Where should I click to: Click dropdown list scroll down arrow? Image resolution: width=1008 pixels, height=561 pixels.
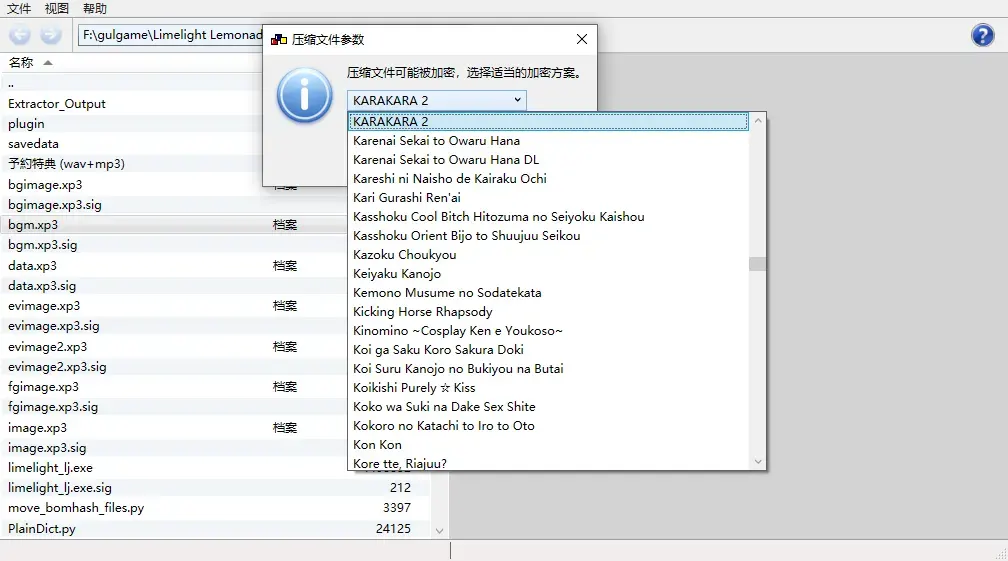click(757, 461)
